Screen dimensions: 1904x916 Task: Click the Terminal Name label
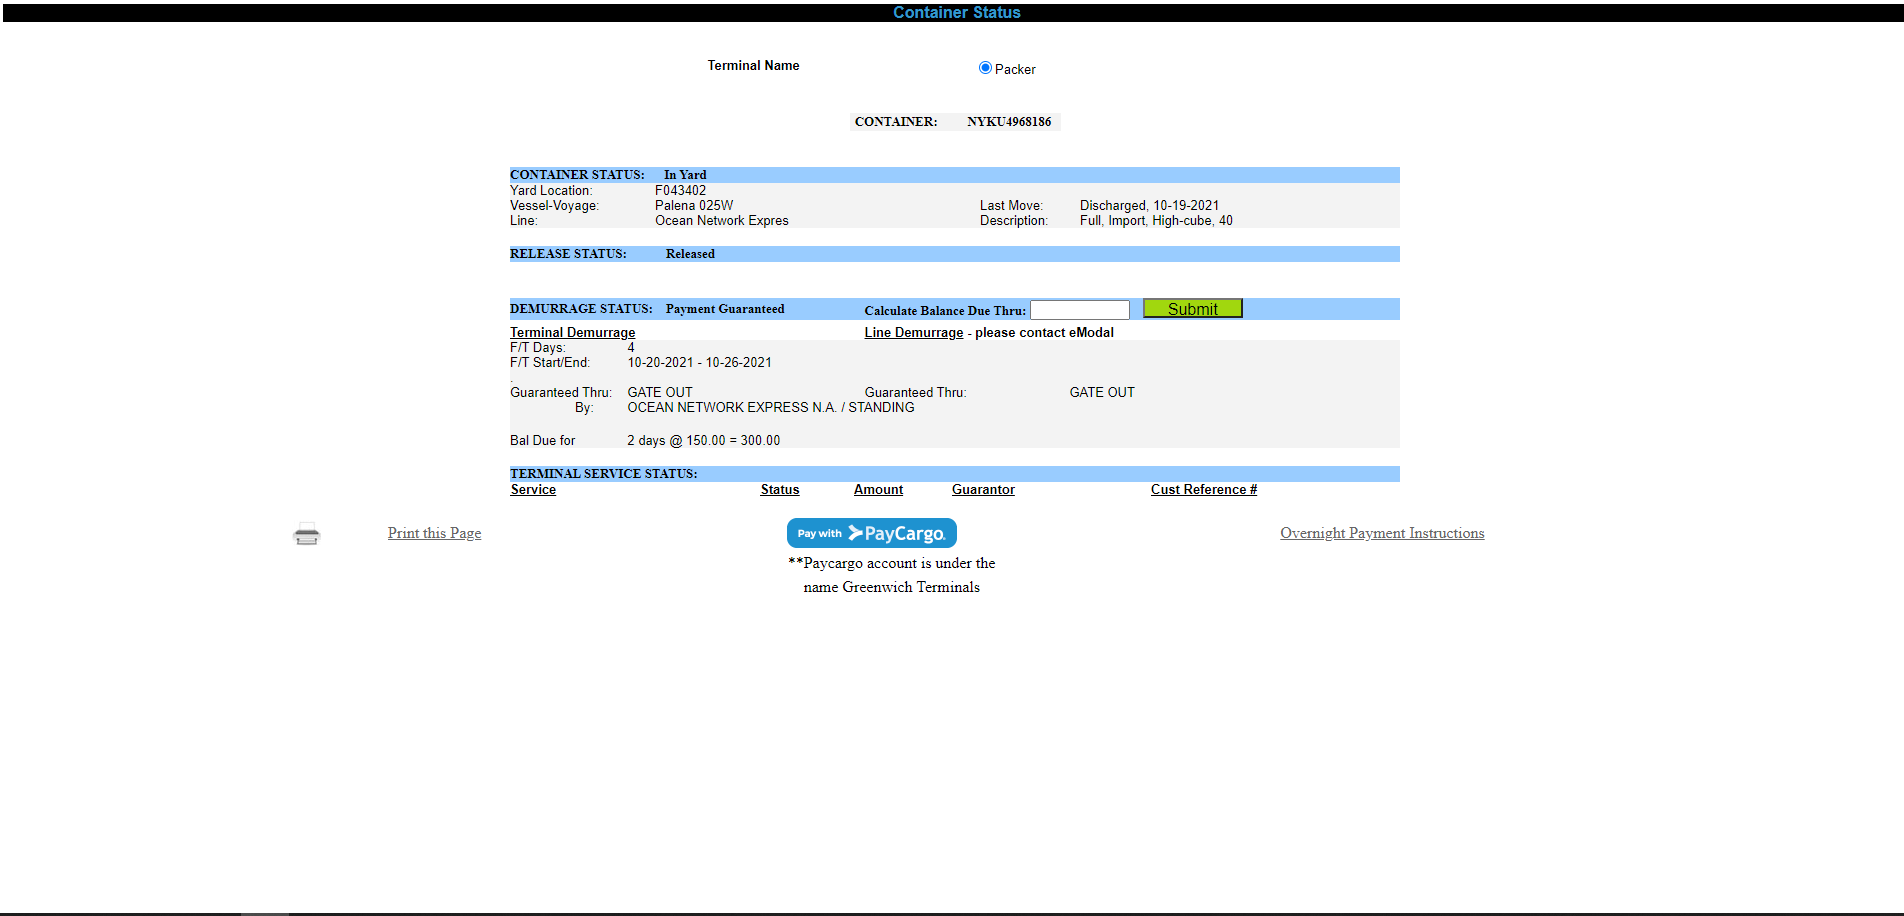tap(754, 66)
